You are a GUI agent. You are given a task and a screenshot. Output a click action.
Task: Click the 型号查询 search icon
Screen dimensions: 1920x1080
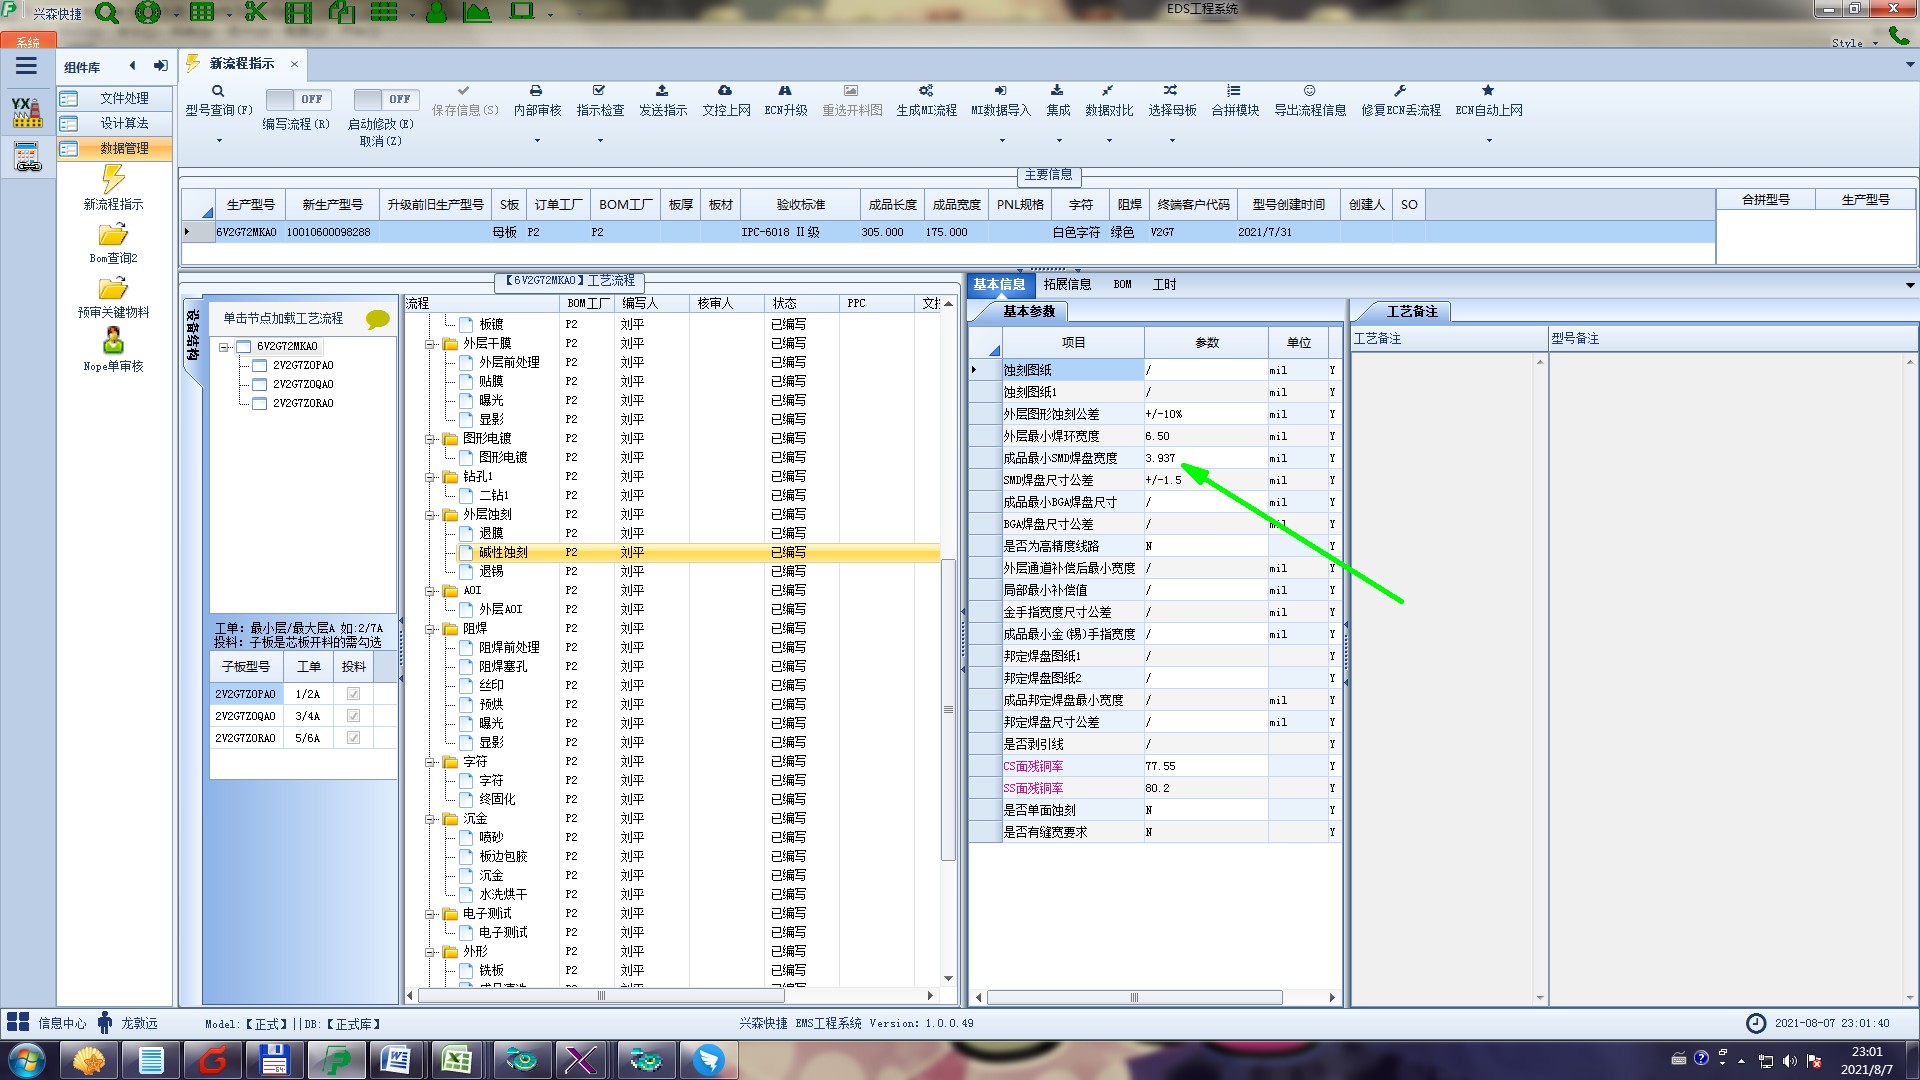point(217,91)
